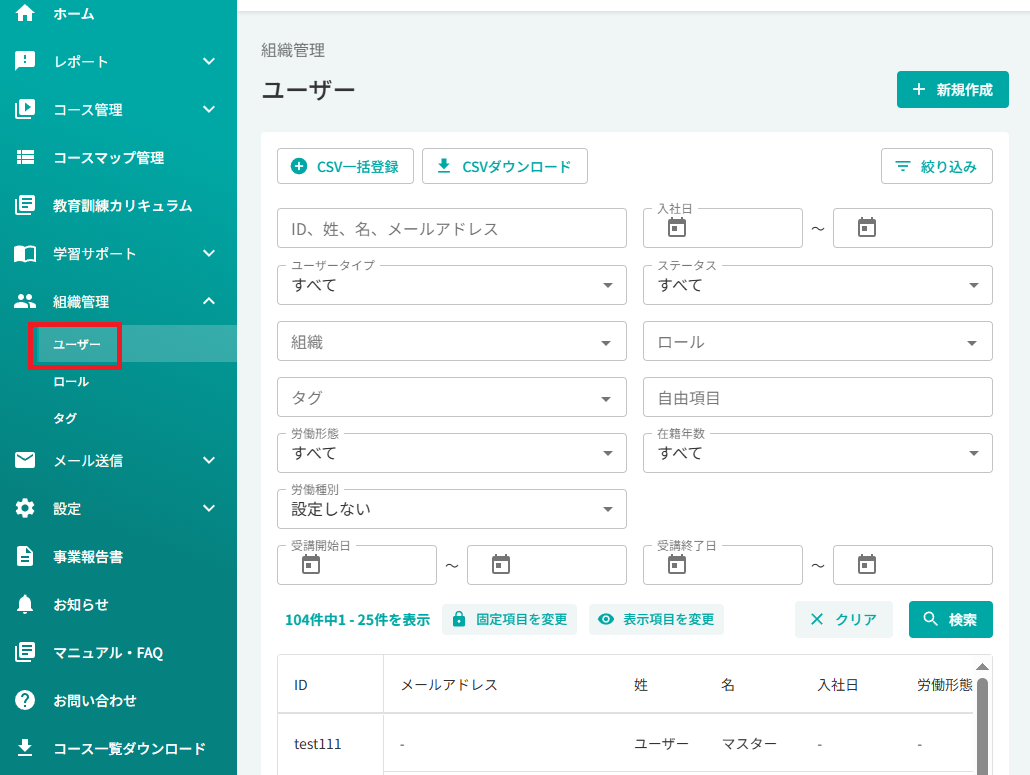Expand the レポート menu chevron

[209, 61]
